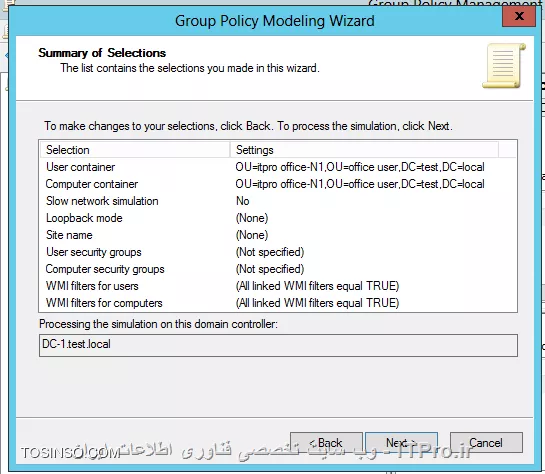Select the Selection column header

[x=135, y=150]
